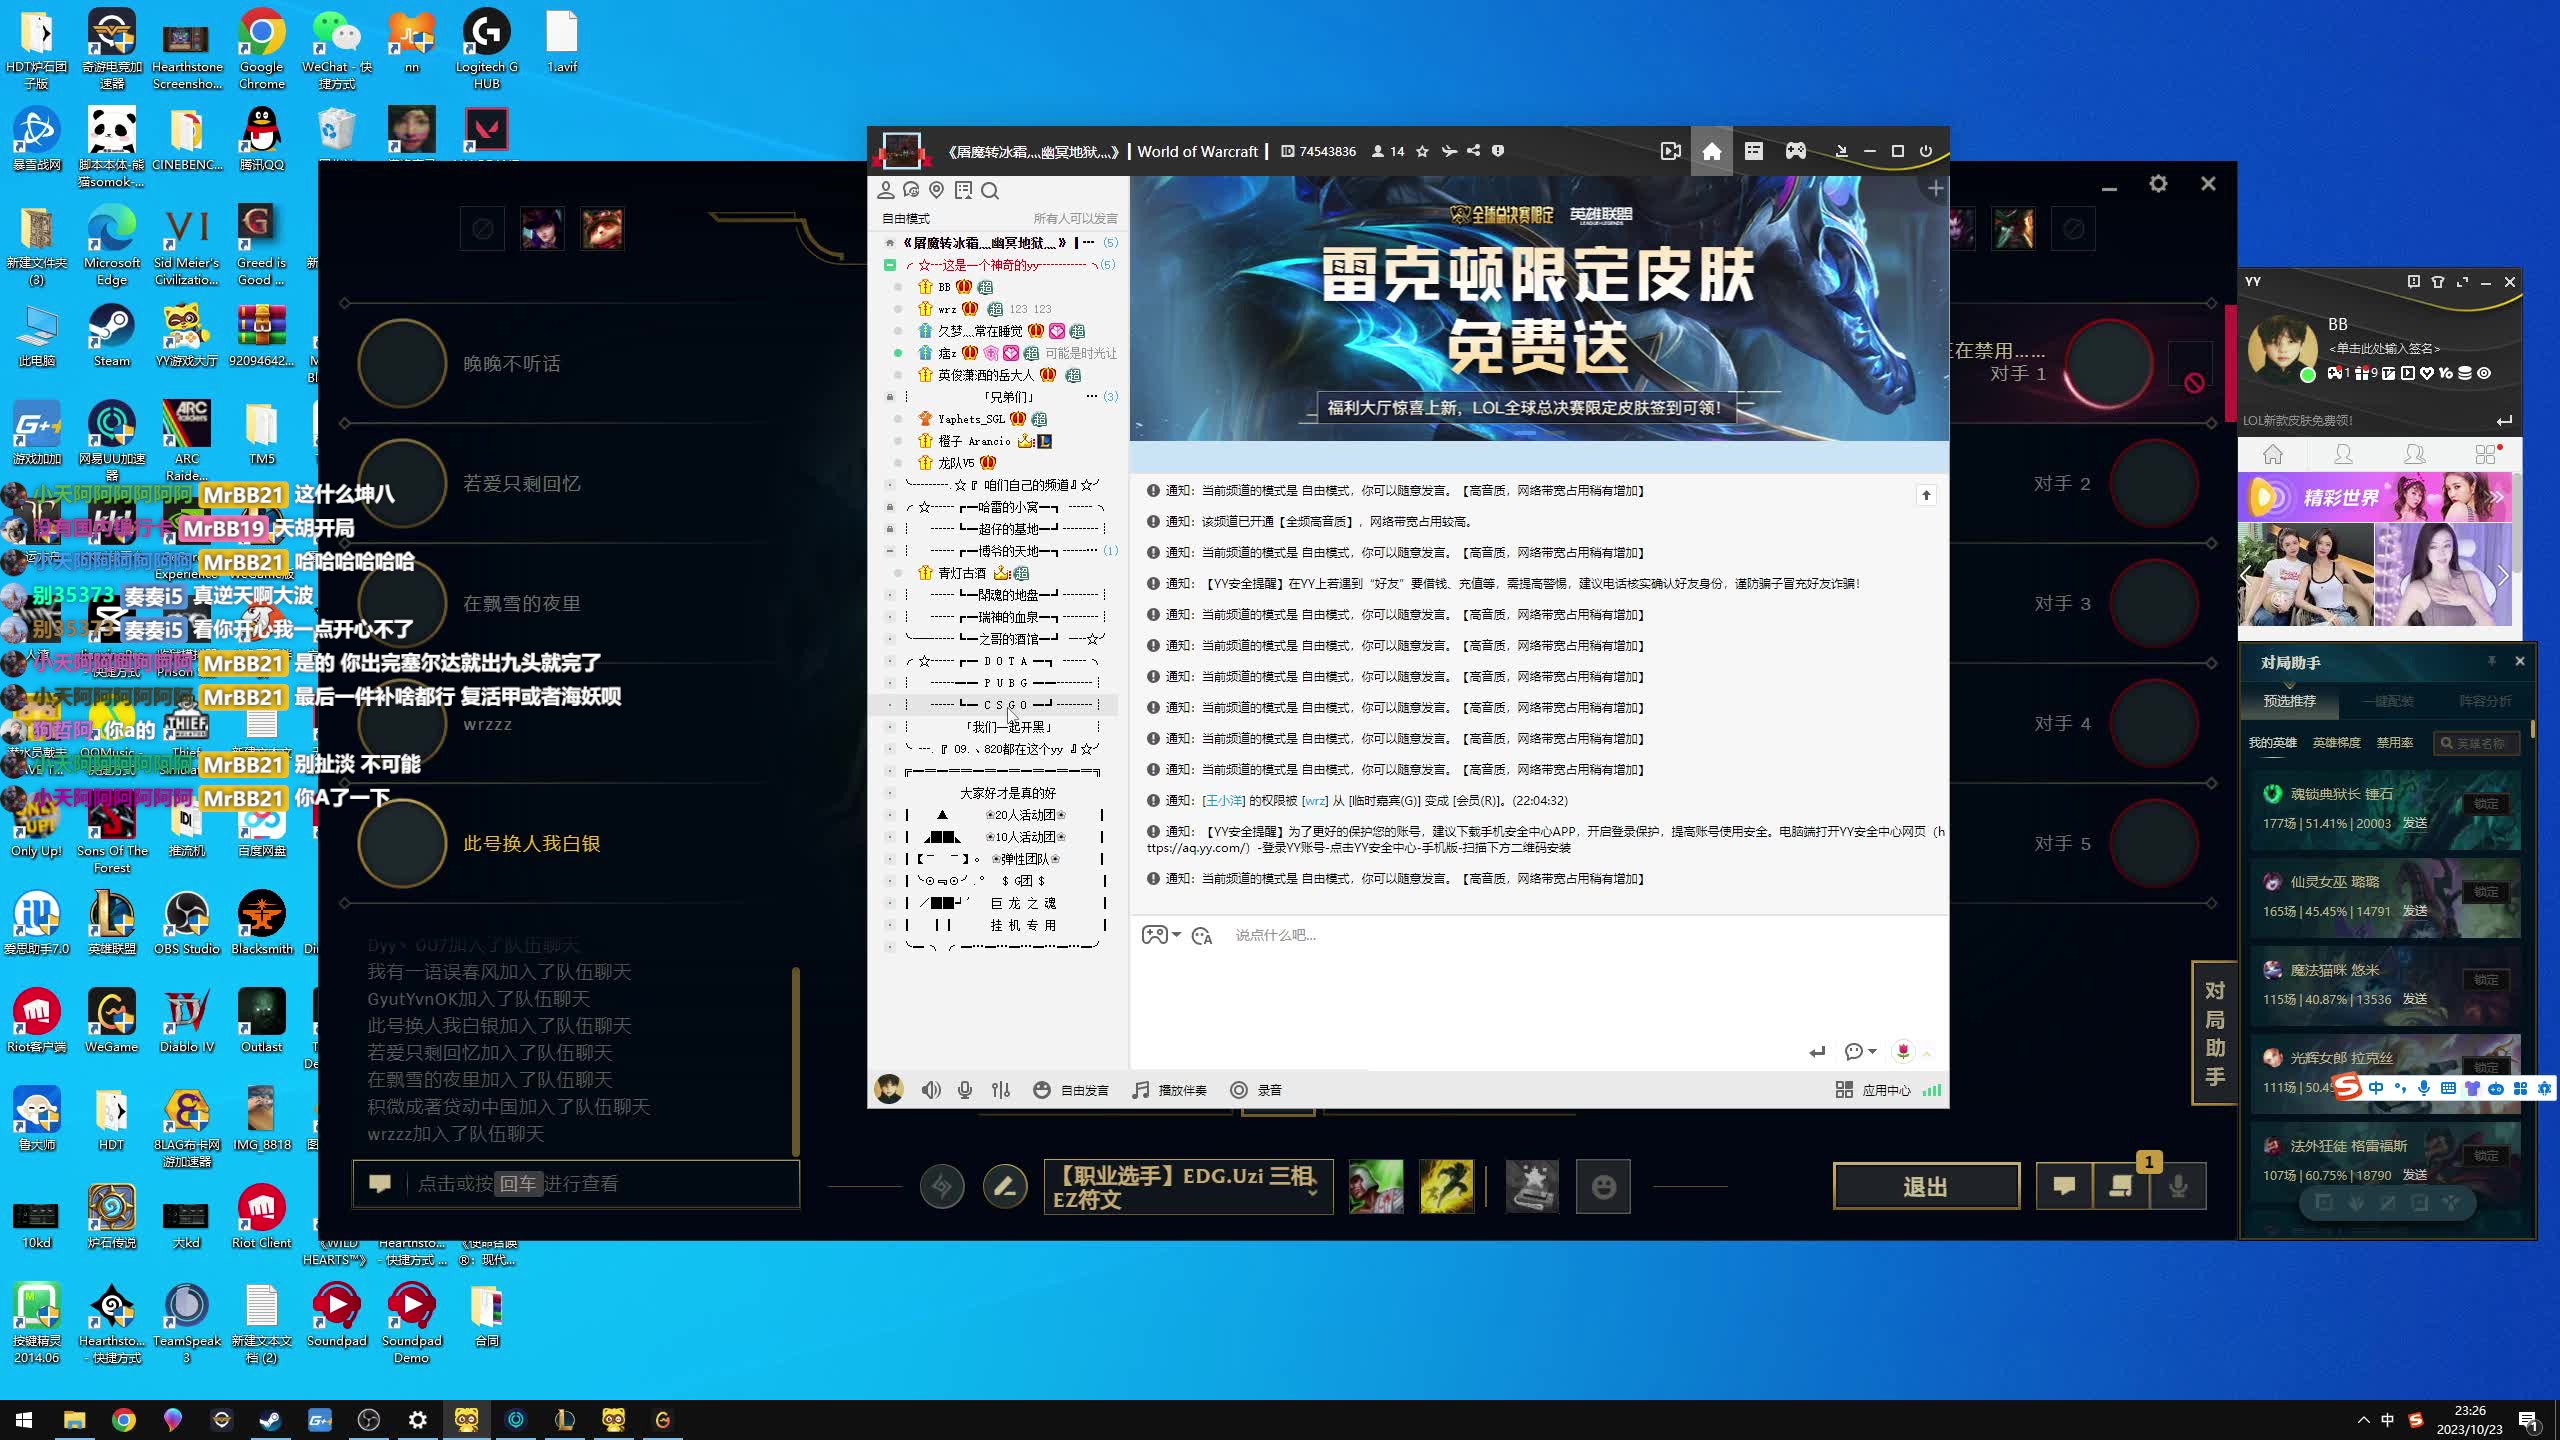Pin the 对局助手 panel
The height and width of the screenshot is (1440, 2560).
pos(2492,661)
